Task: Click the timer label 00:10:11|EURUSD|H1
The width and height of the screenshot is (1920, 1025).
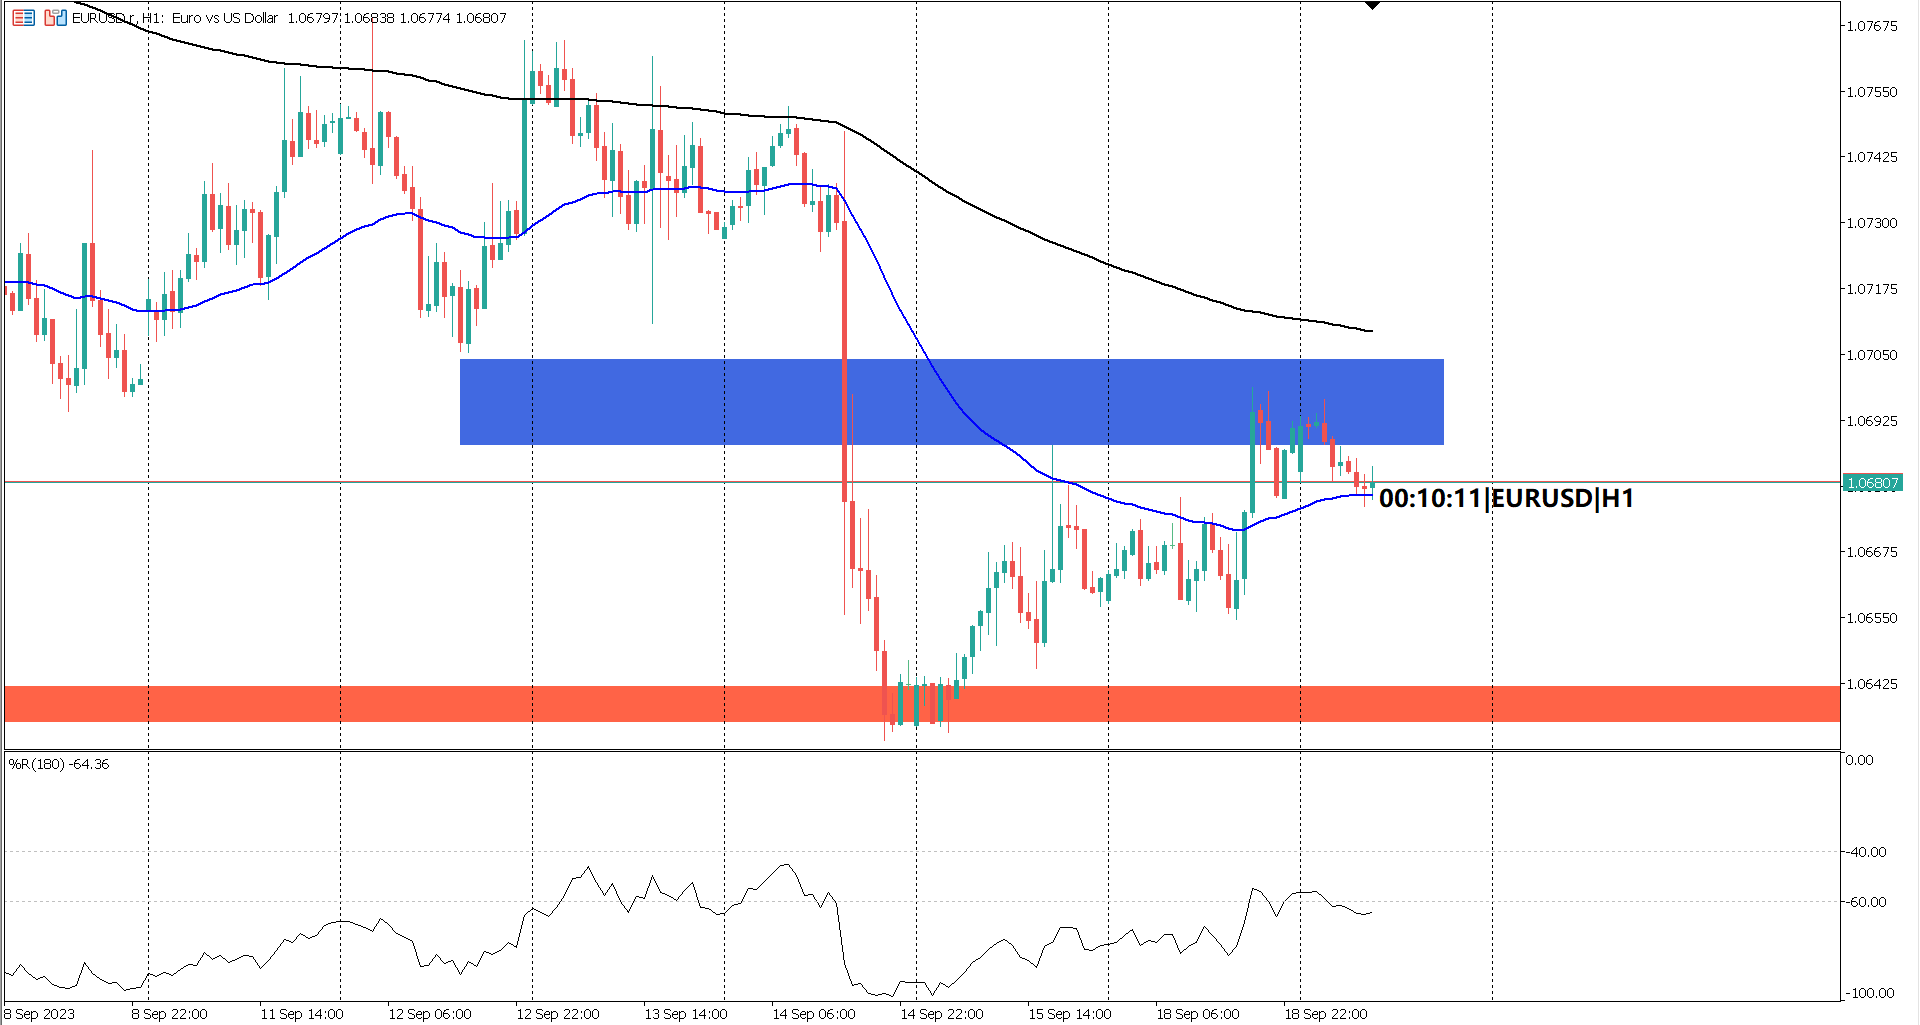Action: 1505,499
